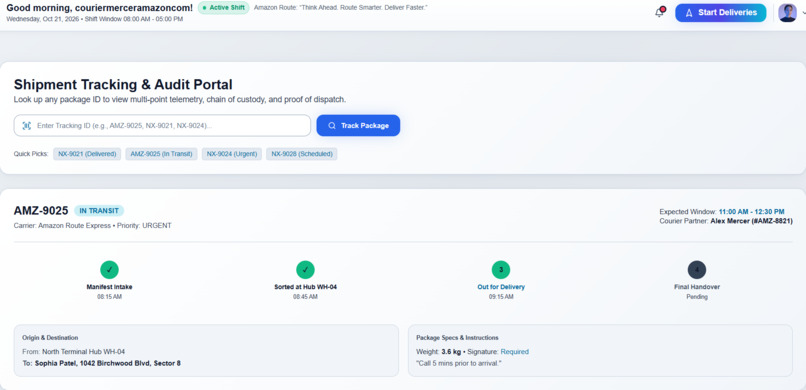806x390 pixels.
Task: Click the "Call 5 mins prior to arrival." note
Action: point(459,363)
